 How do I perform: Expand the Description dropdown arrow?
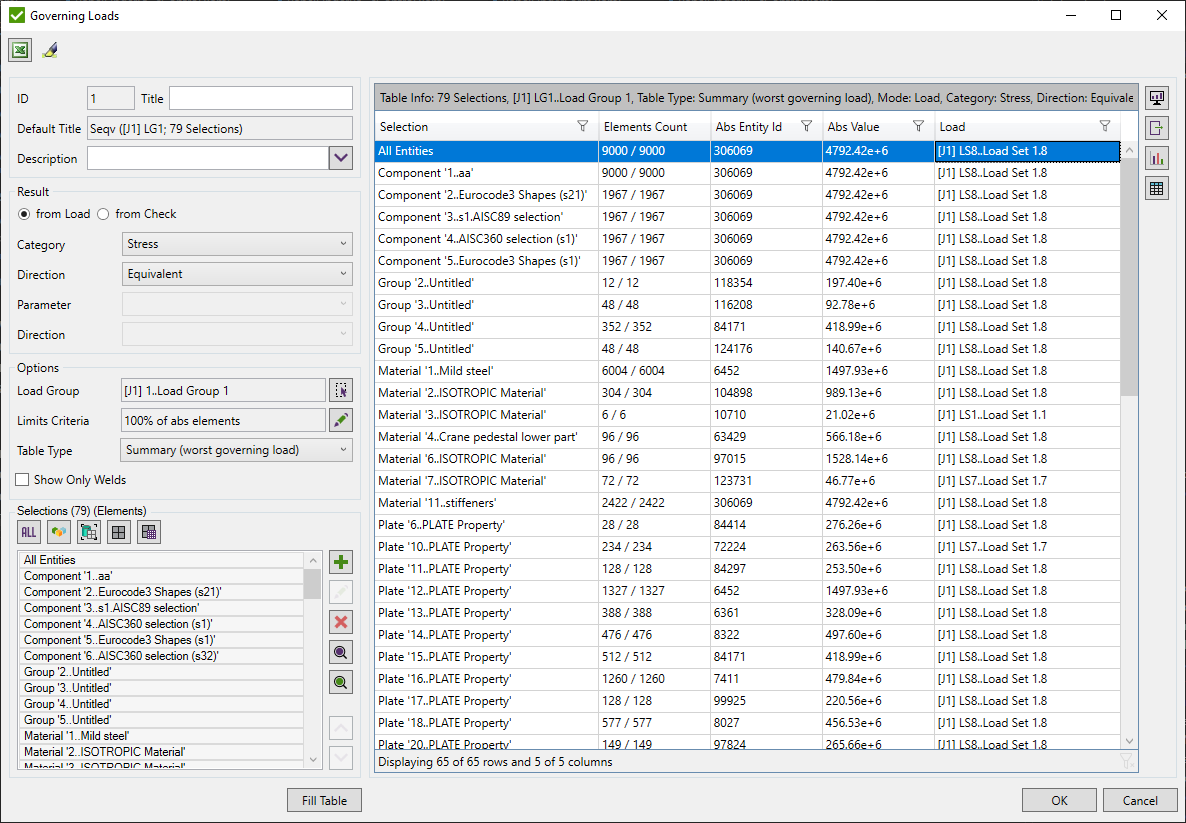coord(341,158)
